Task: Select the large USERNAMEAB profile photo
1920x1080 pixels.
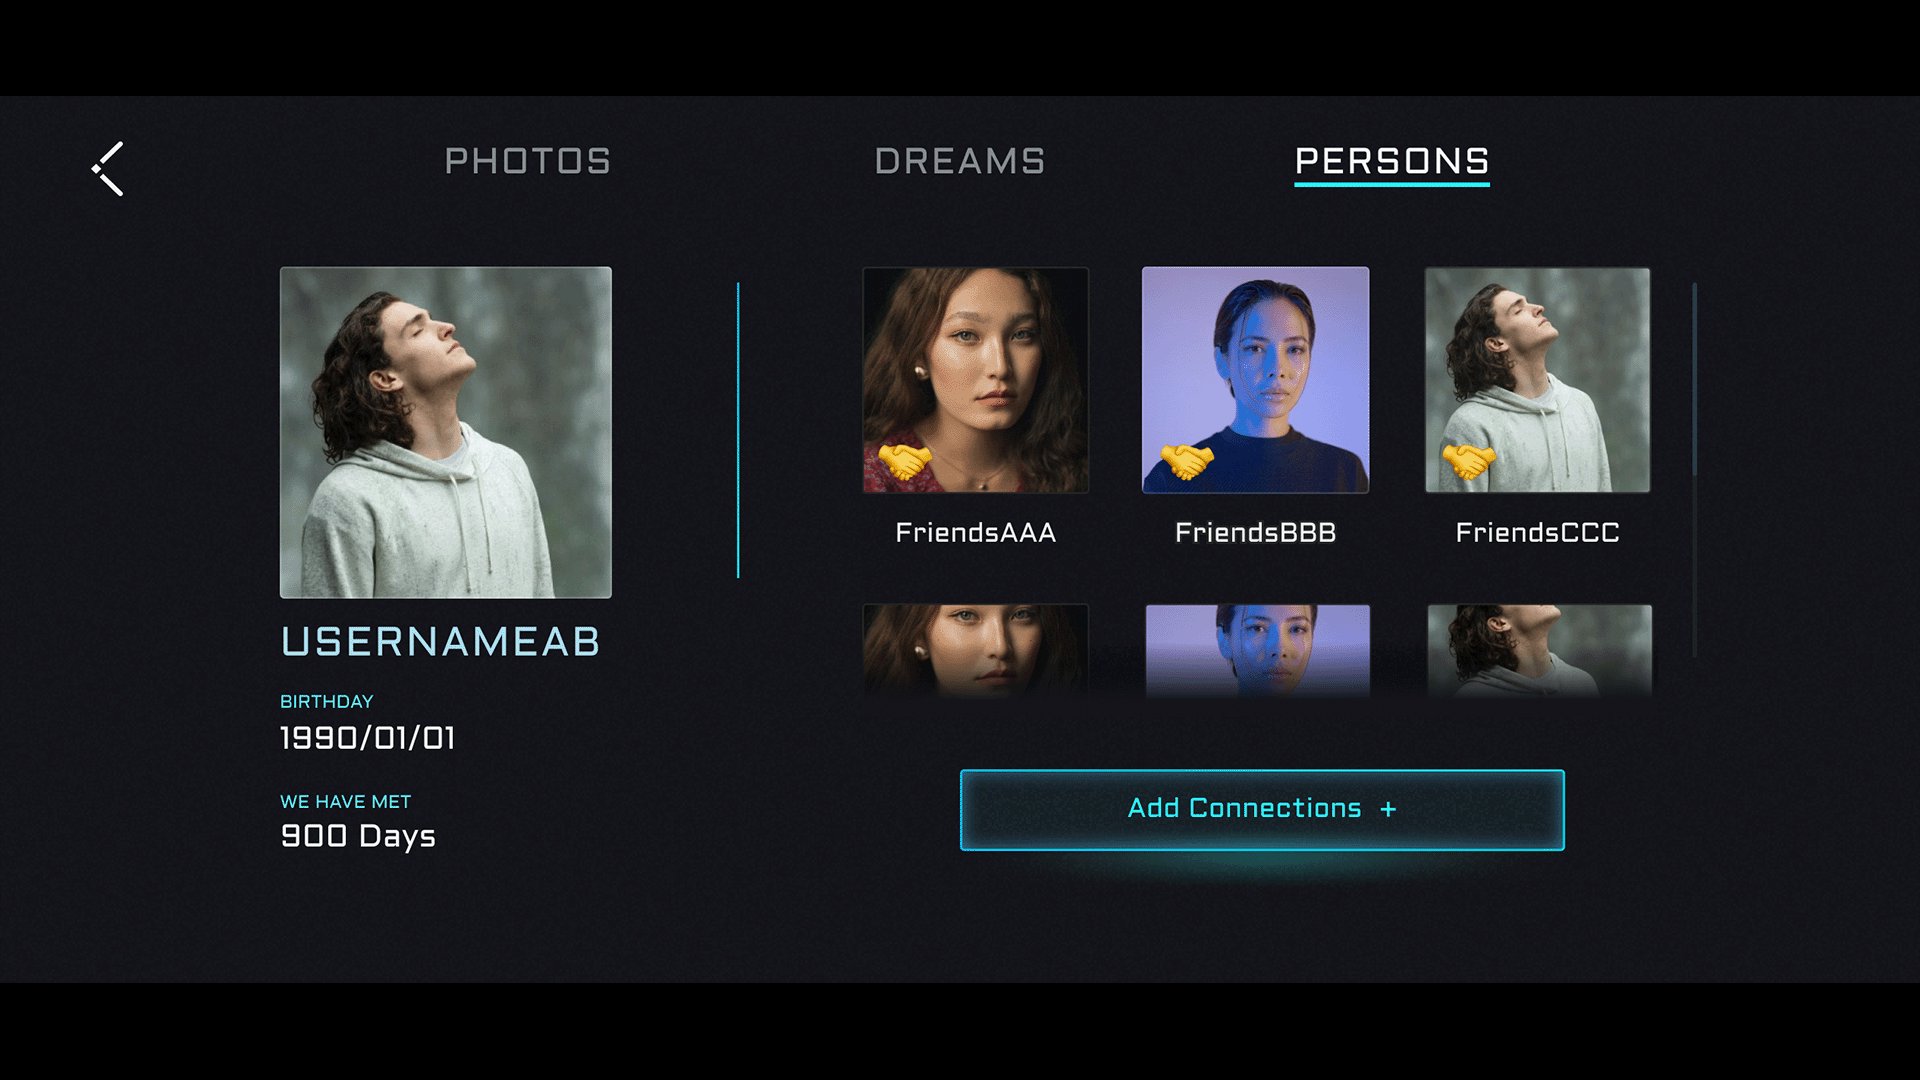Action: point(446,432)
